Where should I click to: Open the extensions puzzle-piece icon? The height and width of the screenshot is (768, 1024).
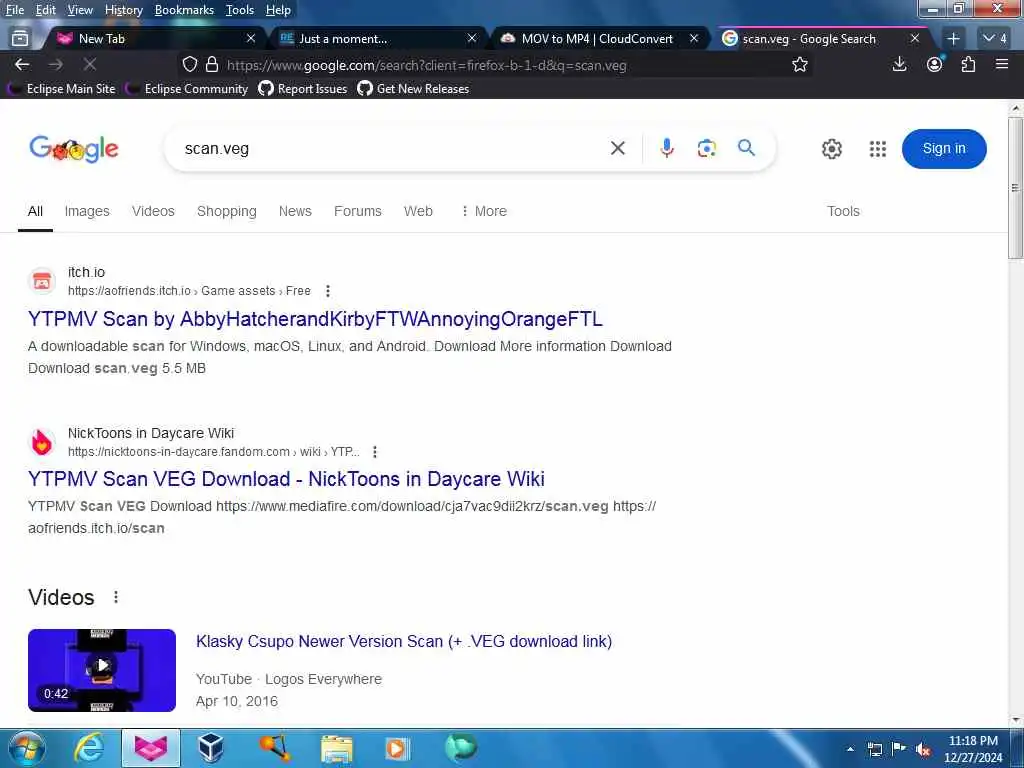pos(968,64)
